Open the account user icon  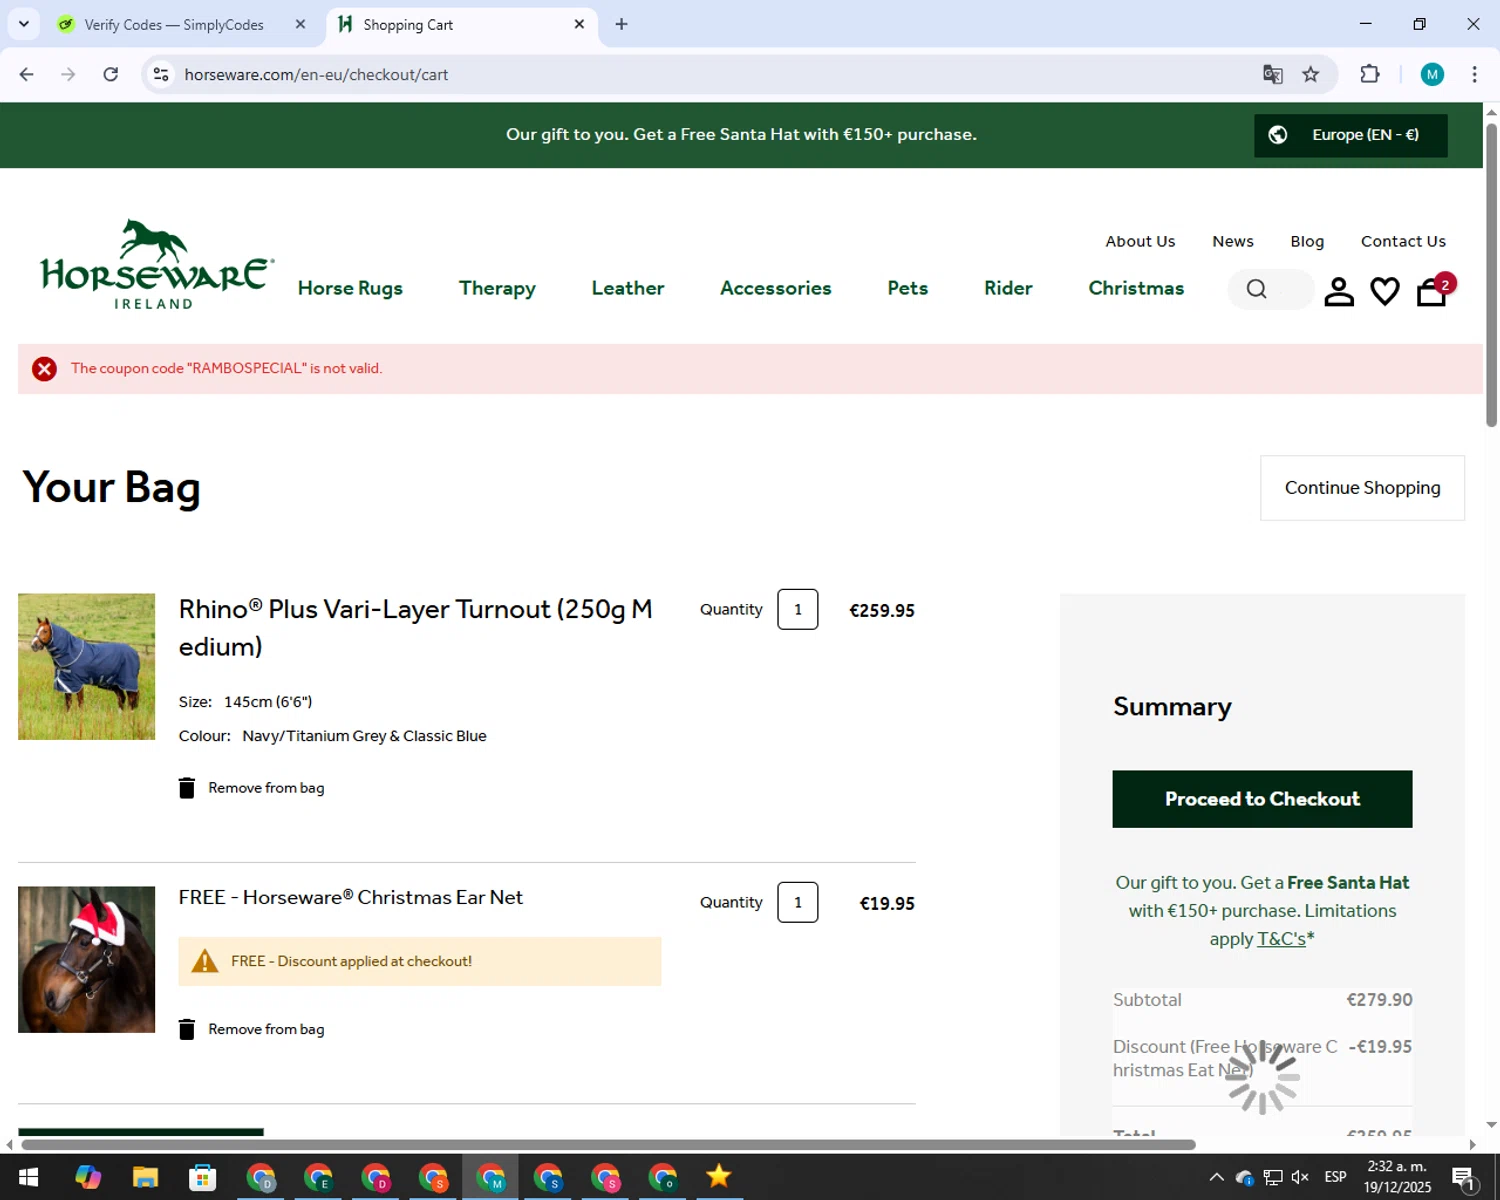(x=1339, y=291)
